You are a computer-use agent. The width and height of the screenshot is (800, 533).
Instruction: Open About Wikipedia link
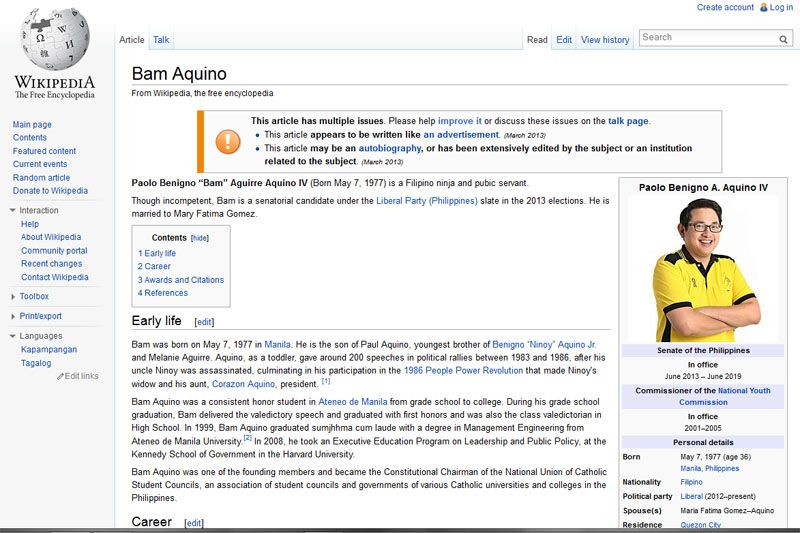pos(51,237)
